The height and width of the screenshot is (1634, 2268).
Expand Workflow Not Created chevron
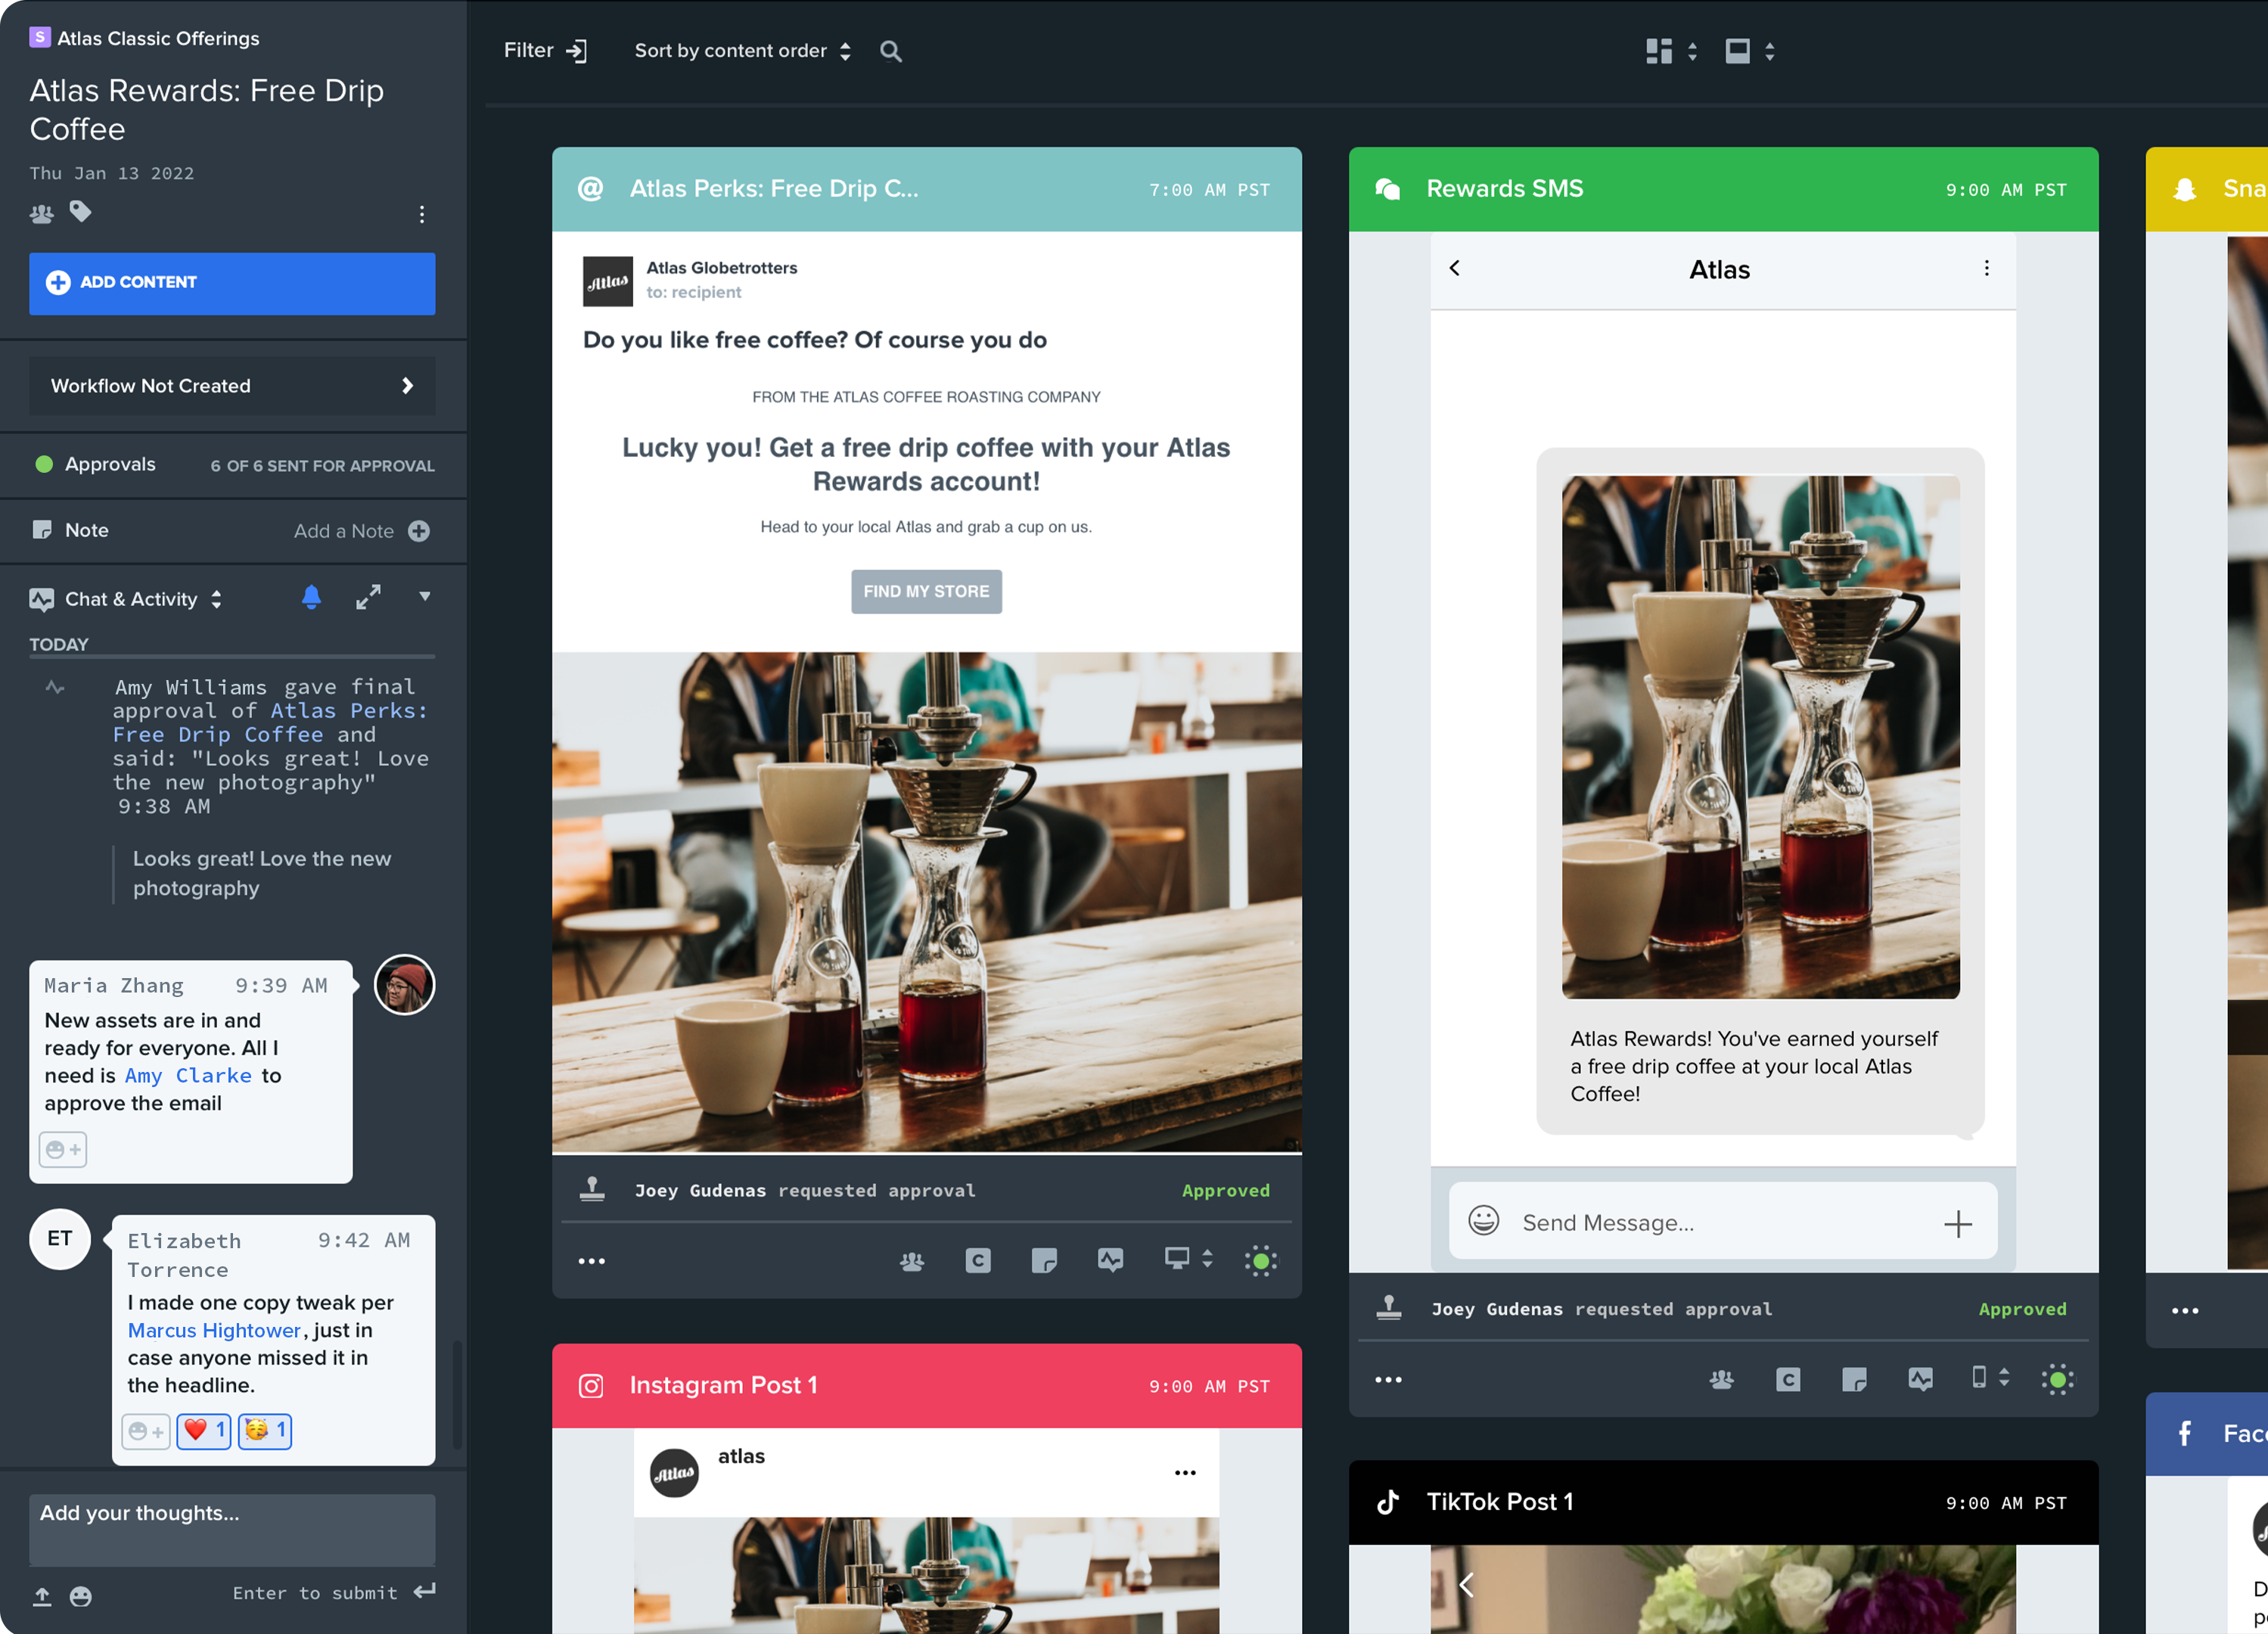point(407,386)
